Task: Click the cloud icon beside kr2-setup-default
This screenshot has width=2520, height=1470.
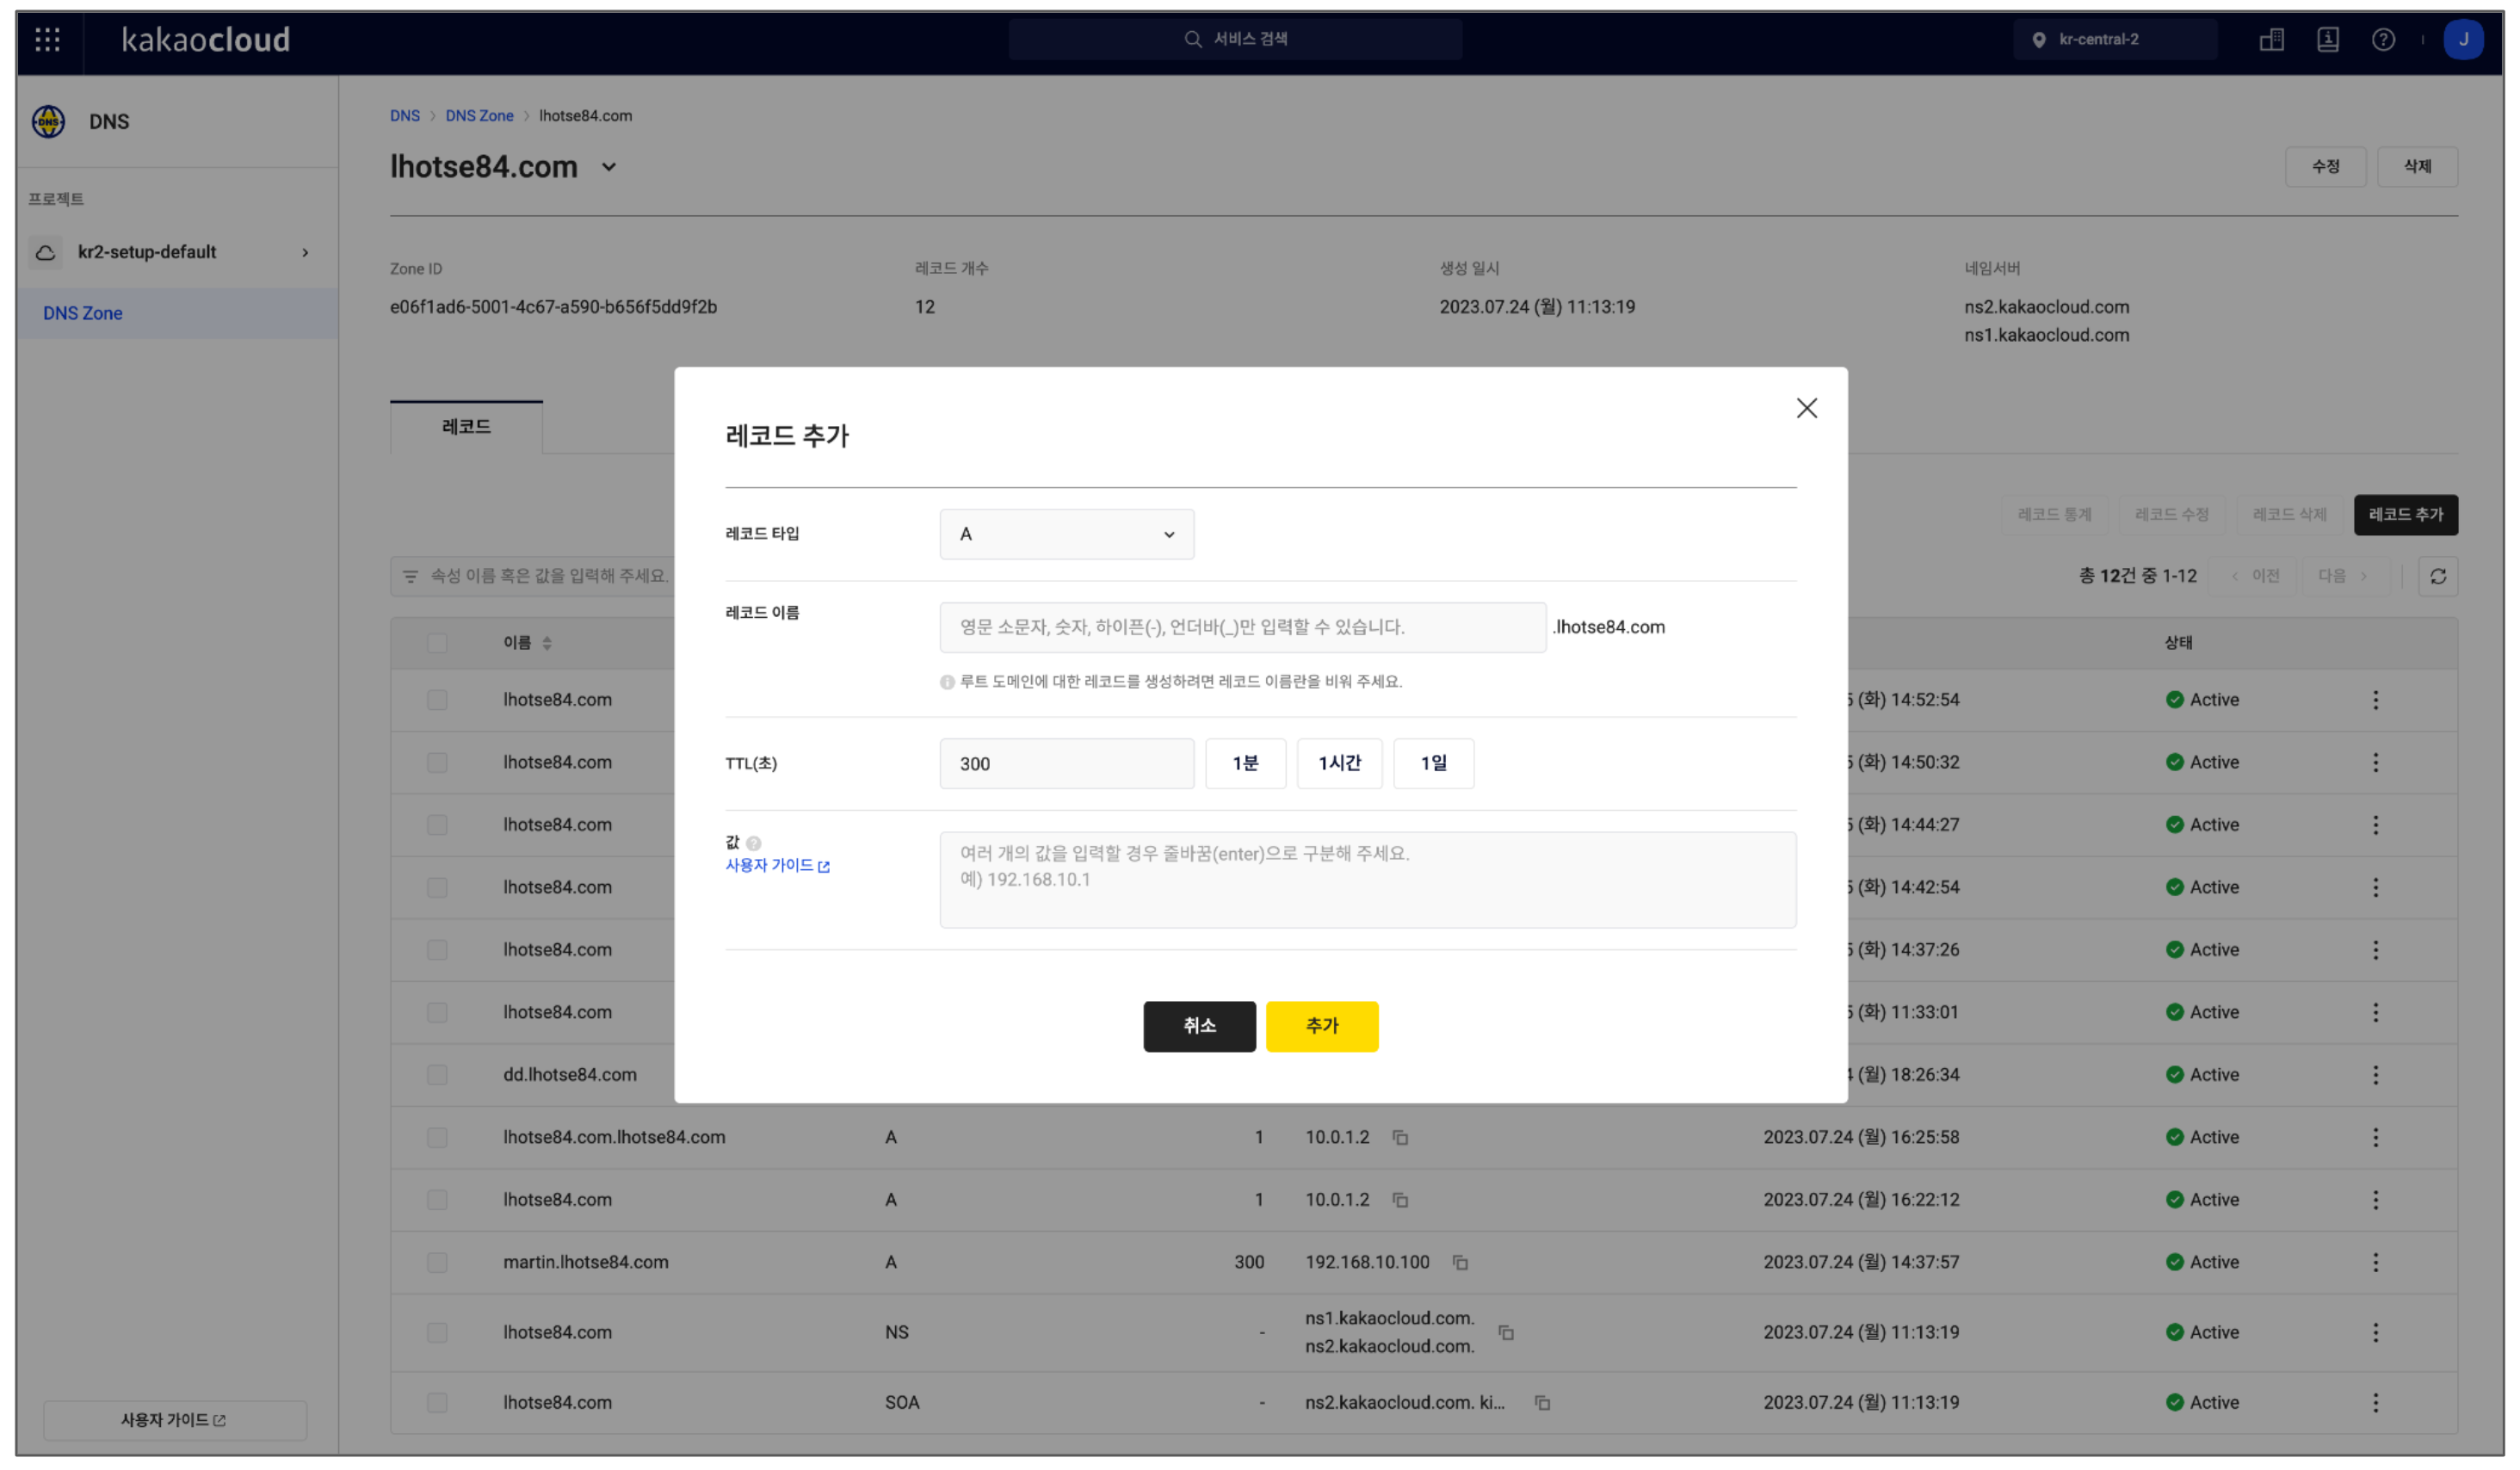Action: (x=46, y=252)
